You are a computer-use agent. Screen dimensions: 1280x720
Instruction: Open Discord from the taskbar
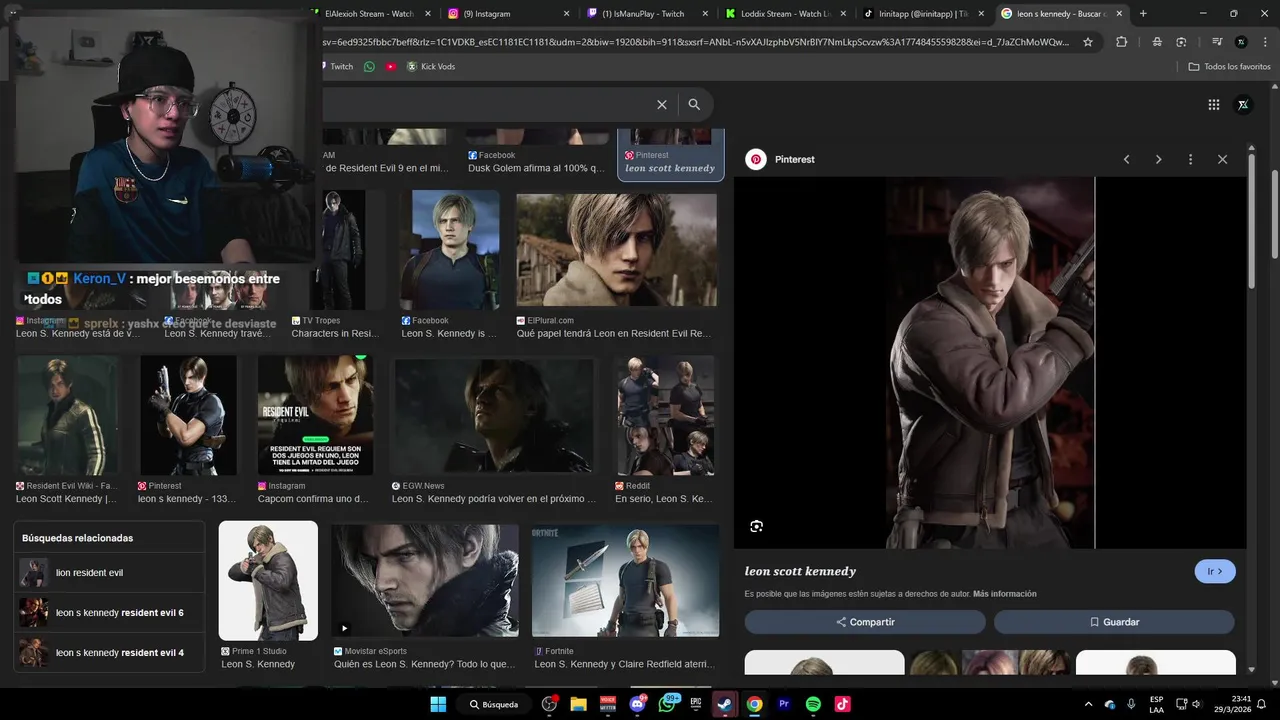(637, 704)
